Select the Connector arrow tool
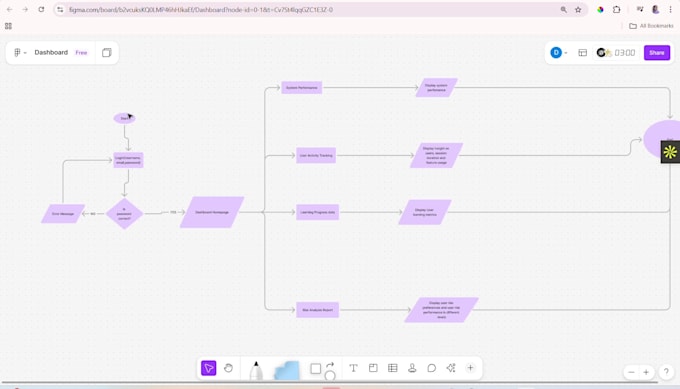The image size is (680, 389). coord(330,365)
